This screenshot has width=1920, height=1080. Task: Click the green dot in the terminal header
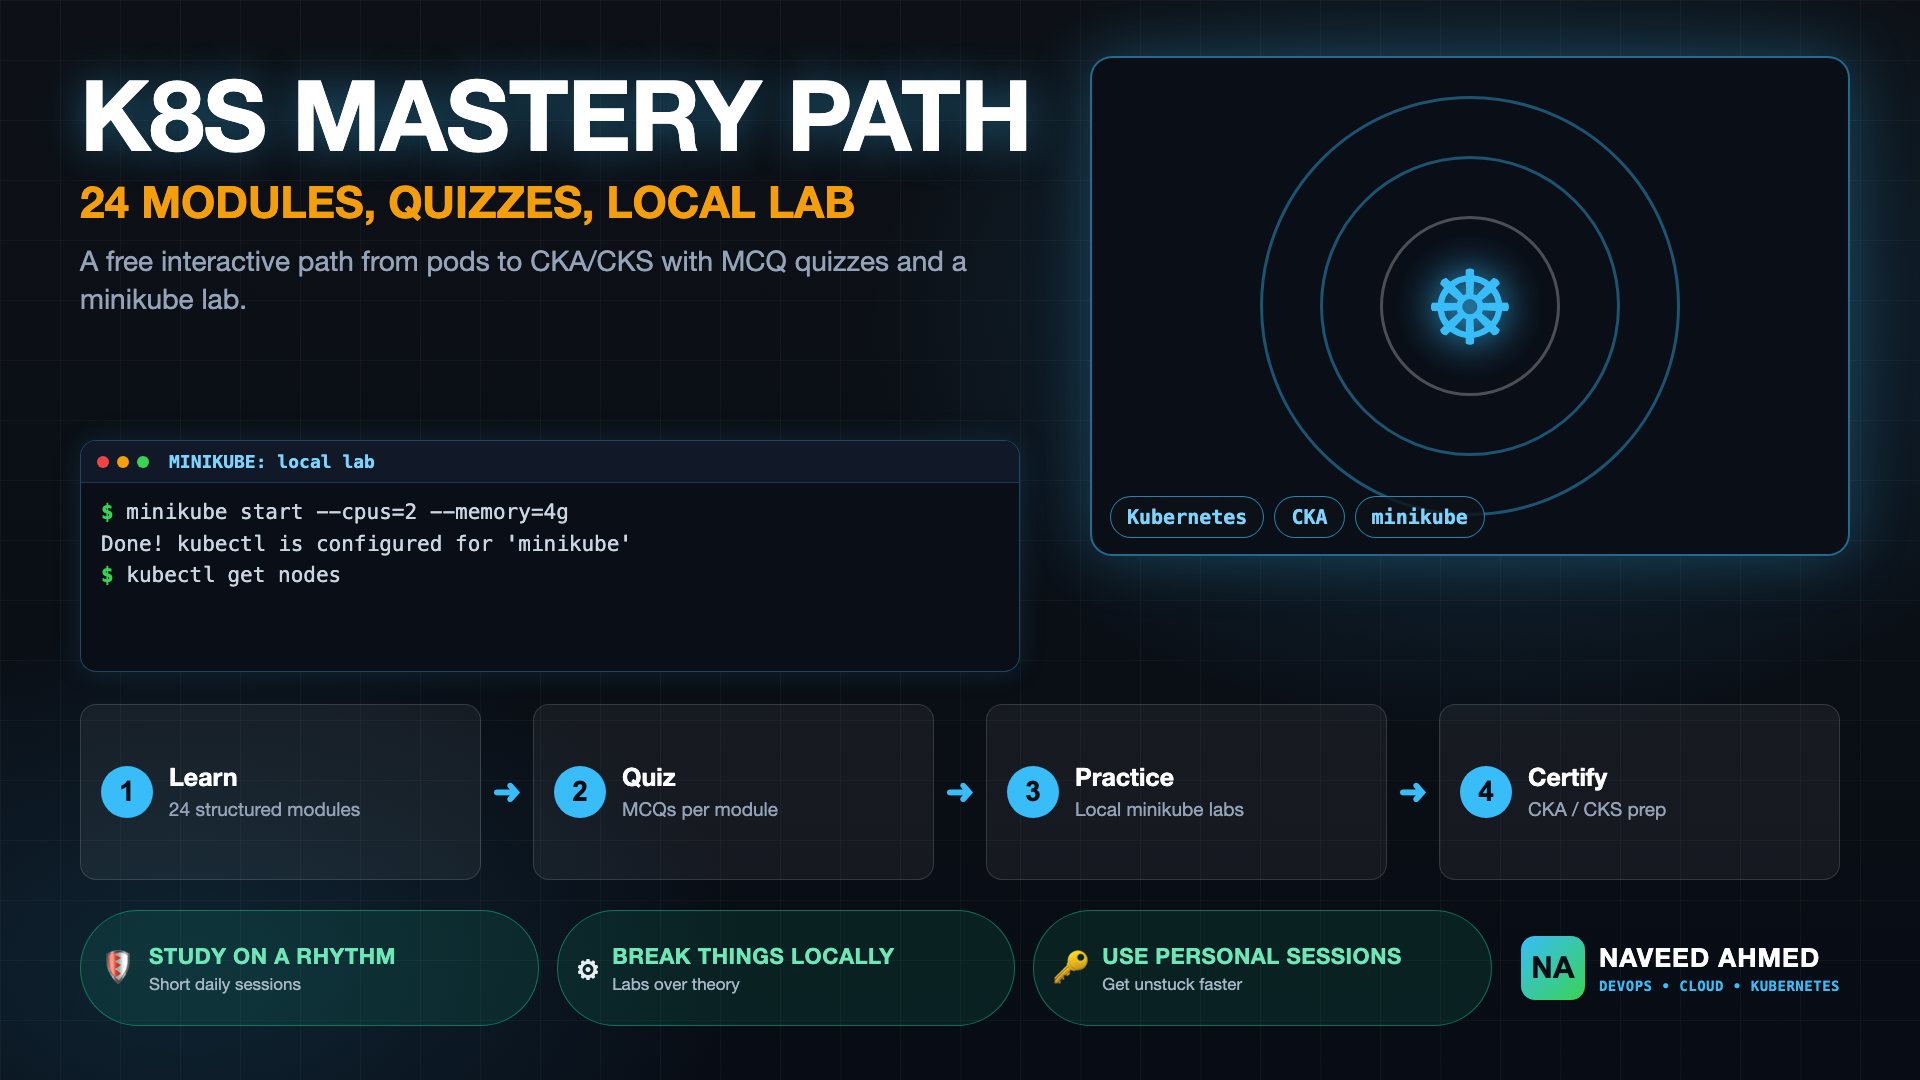[x=143, y=462]
